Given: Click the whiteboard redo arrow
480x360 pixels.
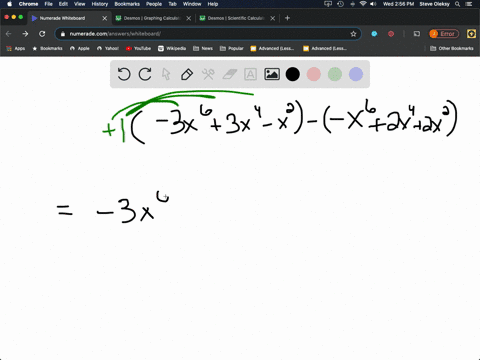Looking at the screenshot, I should click(145, 74).
